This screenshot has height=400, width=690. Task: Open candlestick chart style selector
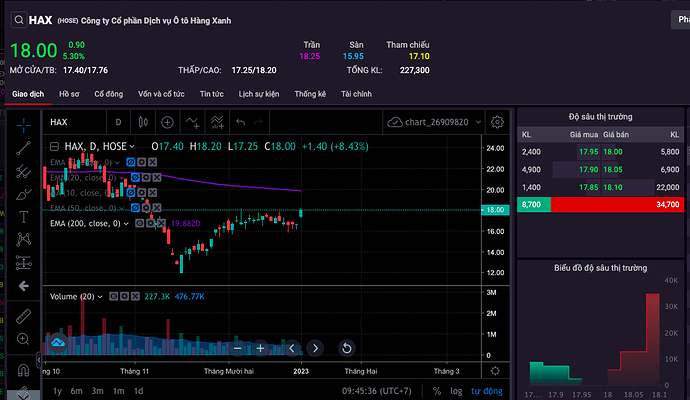tap(143, 122)
